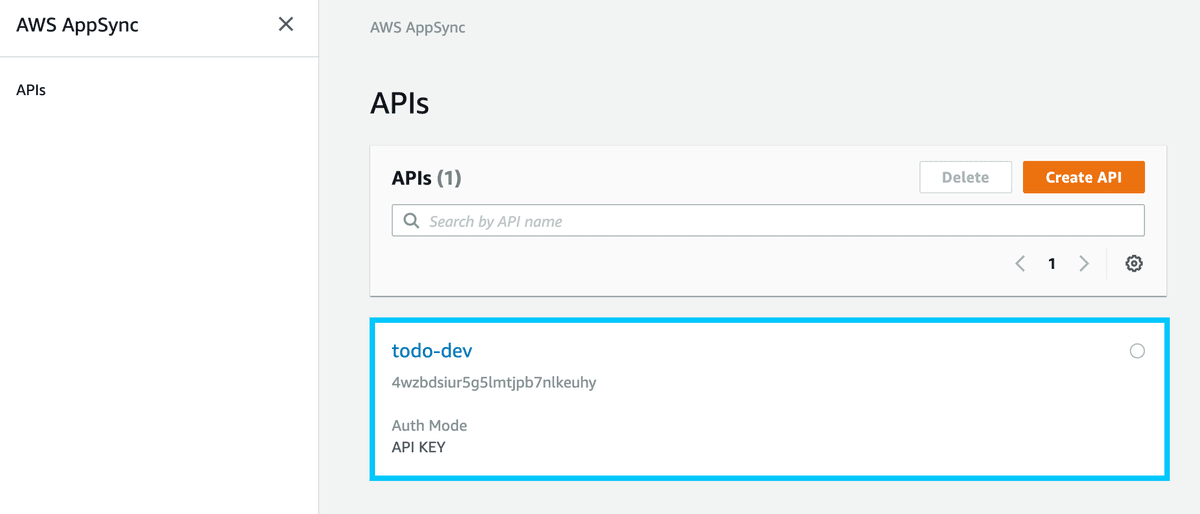Select APIs in the left sidebar
Screen dimensions: 1200x514
coord(31,90)
